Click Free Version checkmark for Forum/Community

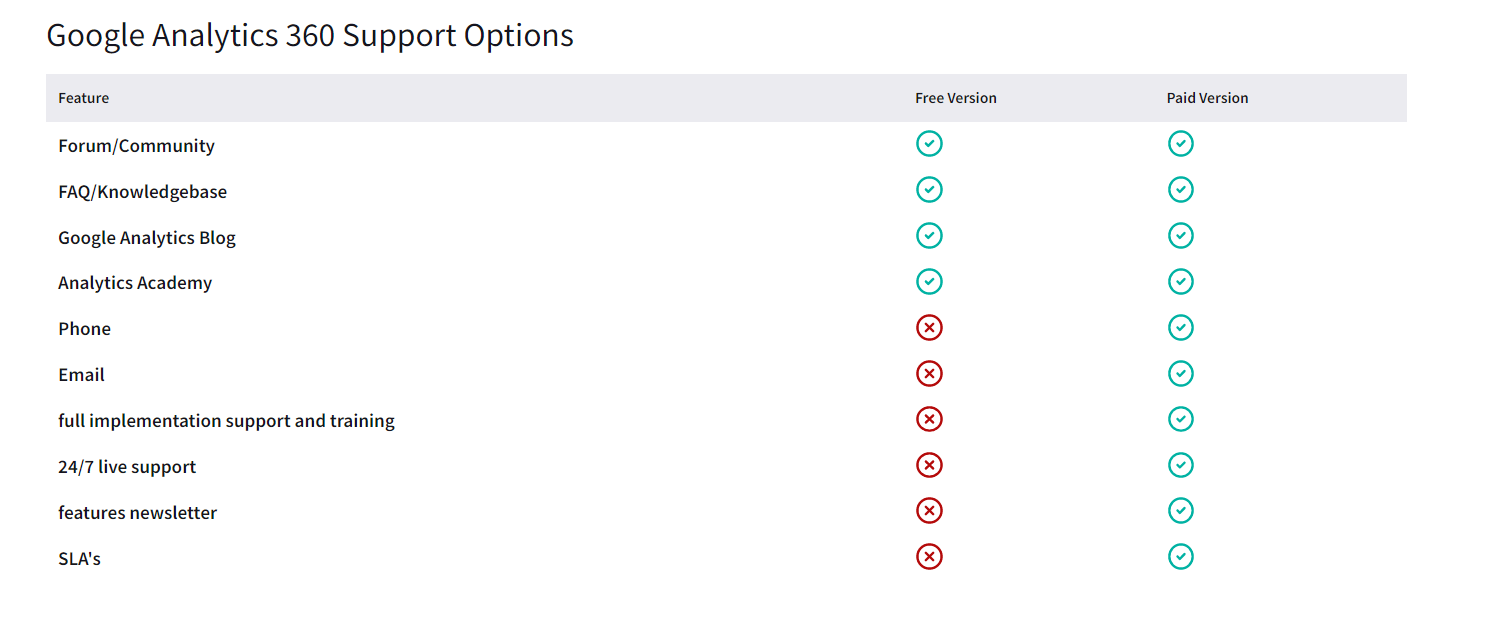click(929, 144)
